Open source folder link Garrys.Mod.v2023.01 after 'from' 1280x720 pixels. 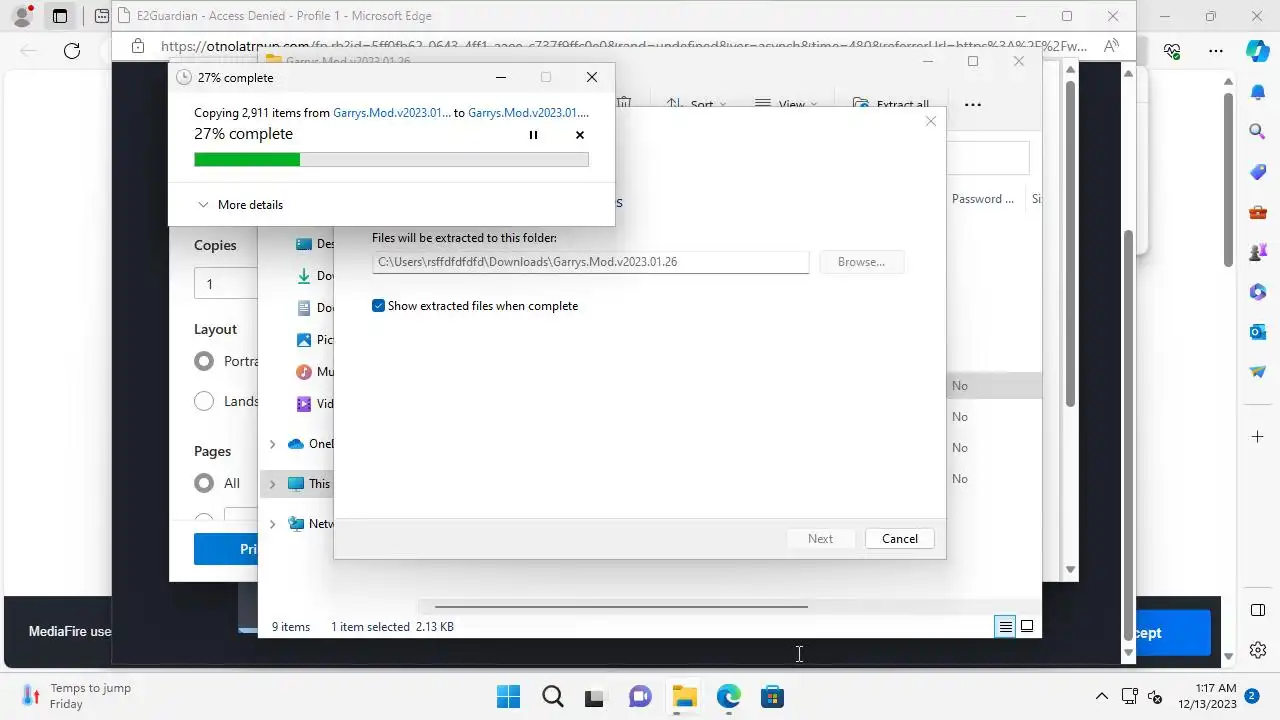click(x=392, y=113)
